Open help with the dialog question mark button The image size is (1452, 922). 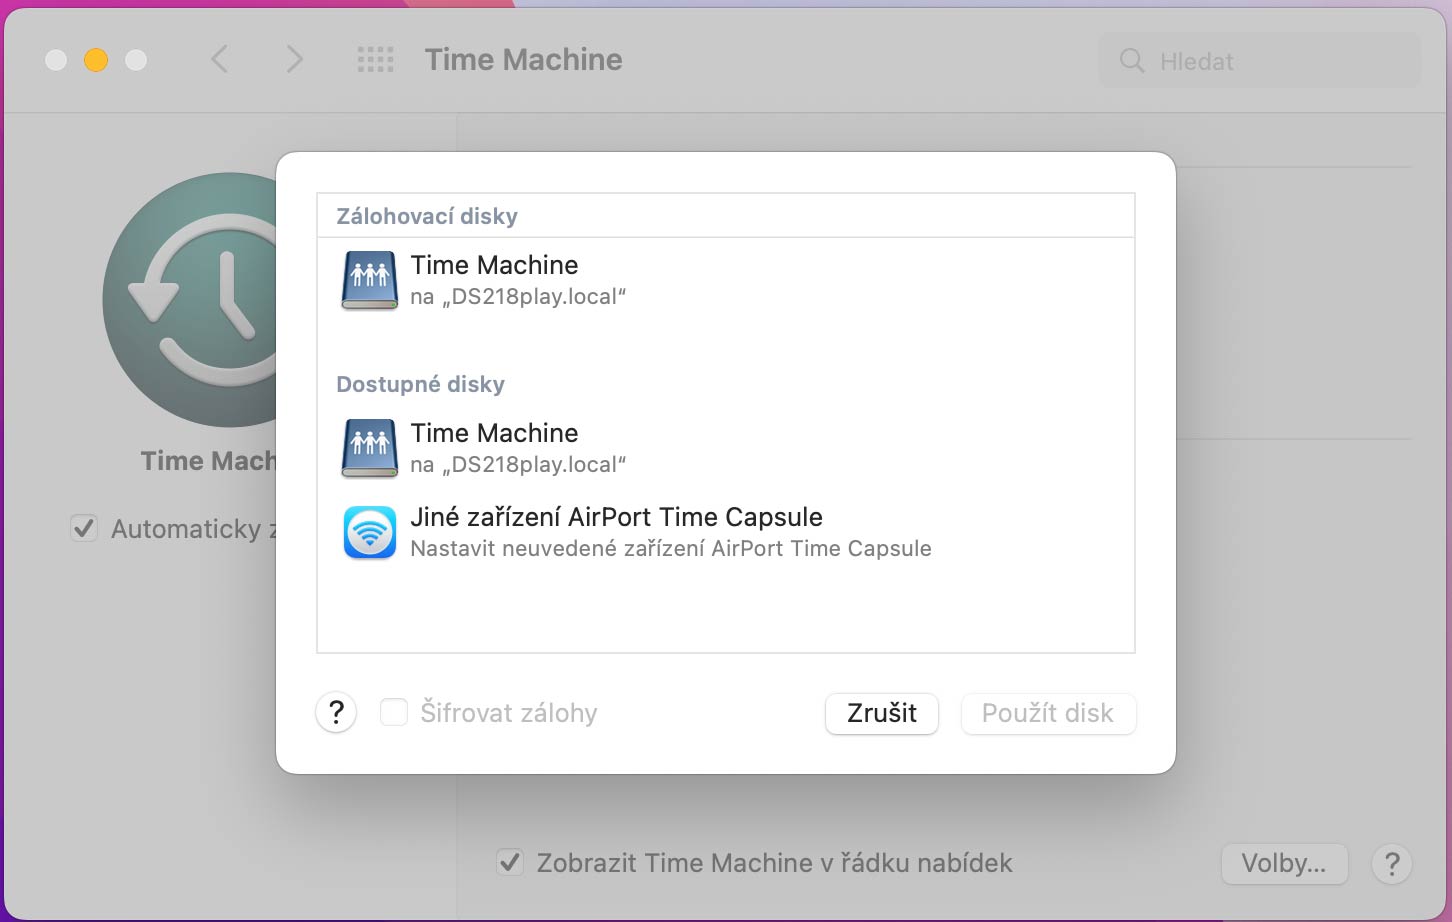(337, 713)
